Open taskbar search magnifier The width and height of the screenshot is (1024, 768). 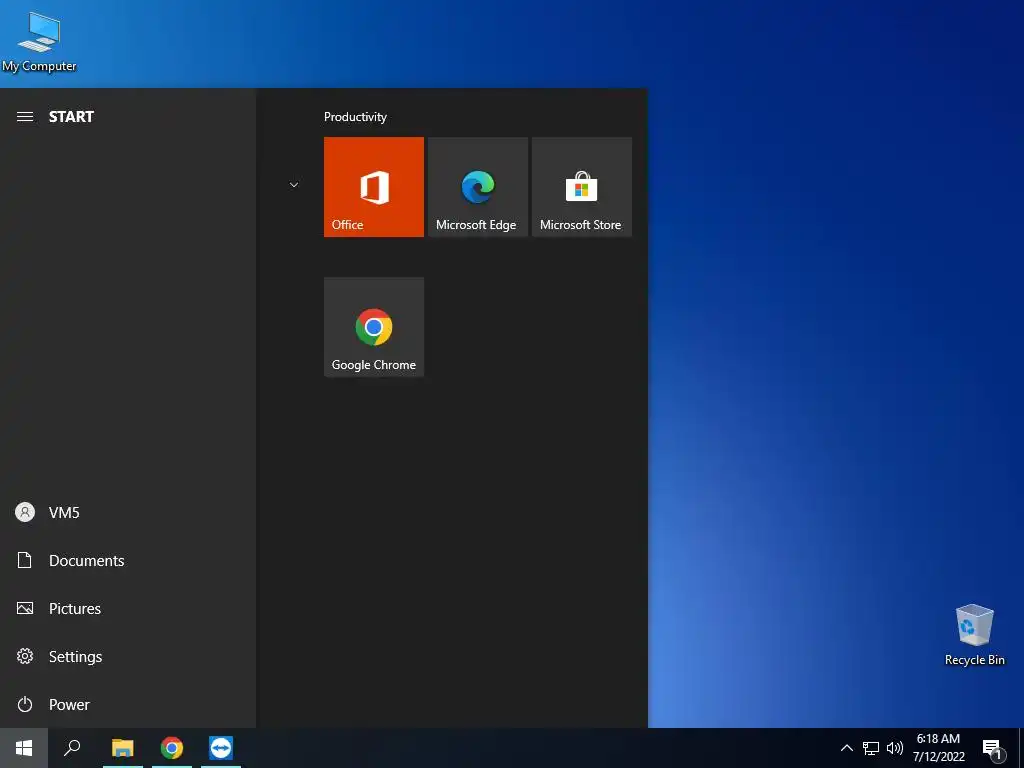(72, 748)
